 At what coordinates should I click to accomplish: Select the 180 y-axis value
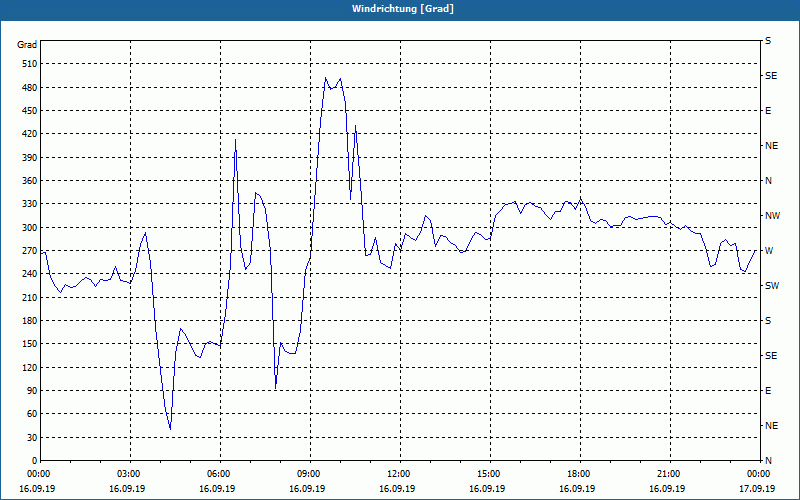[29, 321]
